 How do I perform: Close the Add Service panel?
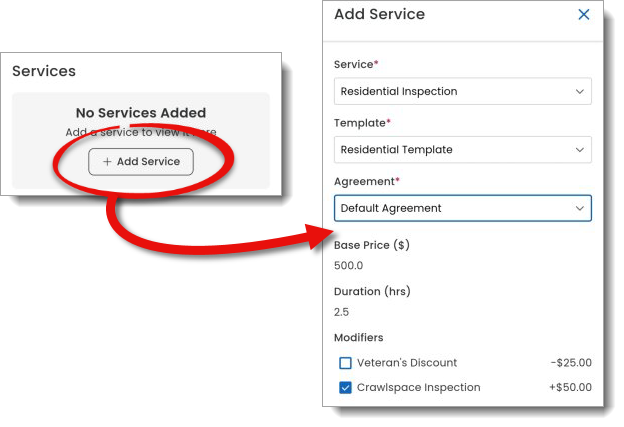584,15
